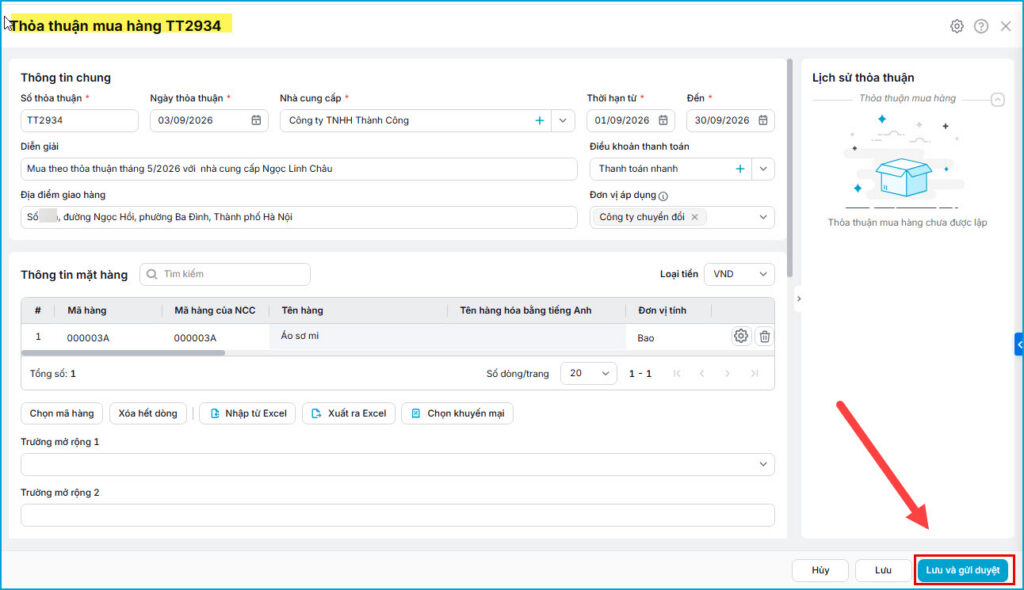
Task: Click the items table horizontal scrollbar
Action: point(123,353)
